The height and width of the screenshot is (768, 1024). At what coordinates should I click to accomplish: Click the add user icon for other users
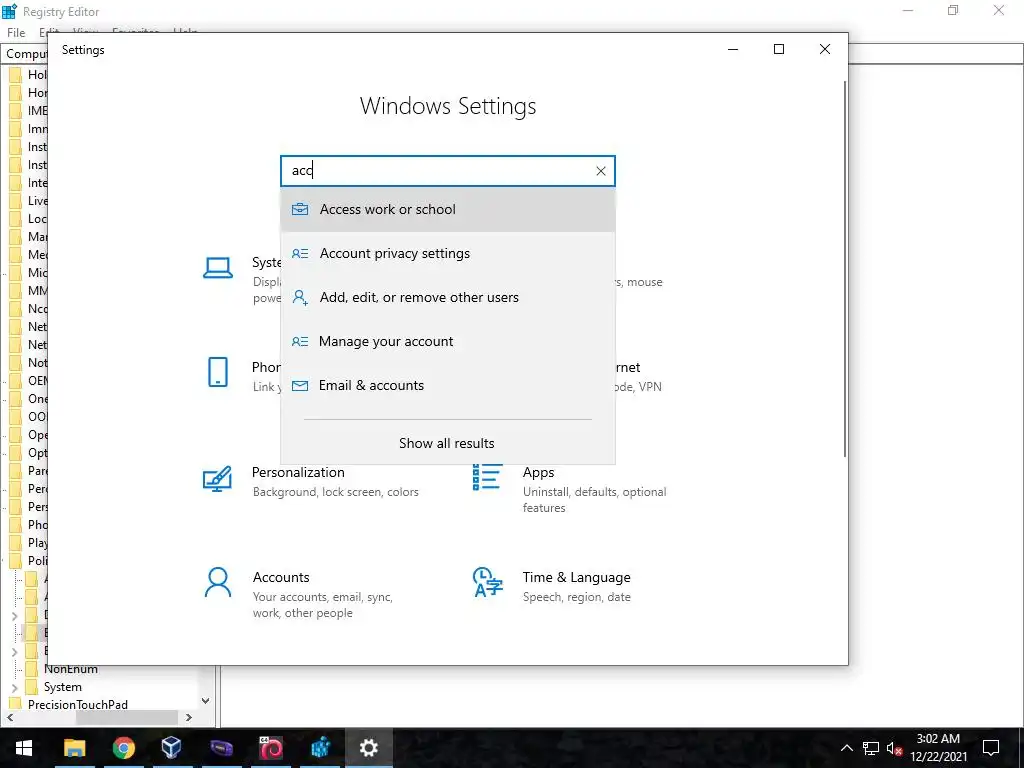(x=300, y=298)
